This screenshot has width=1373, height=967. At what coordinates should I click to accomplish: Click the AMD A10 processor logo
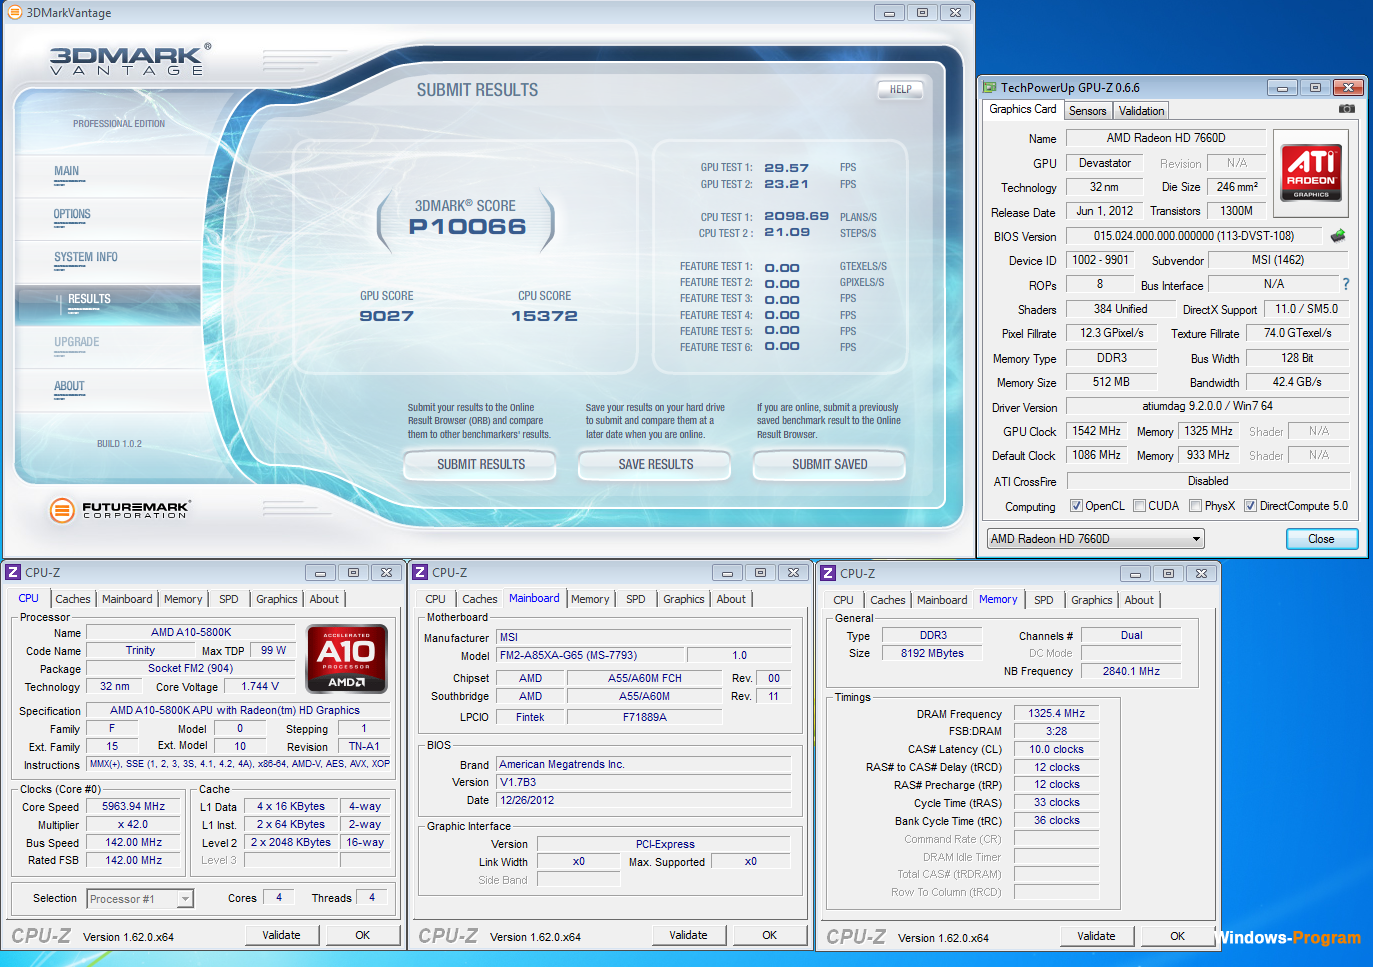click(x=346, y=659)
